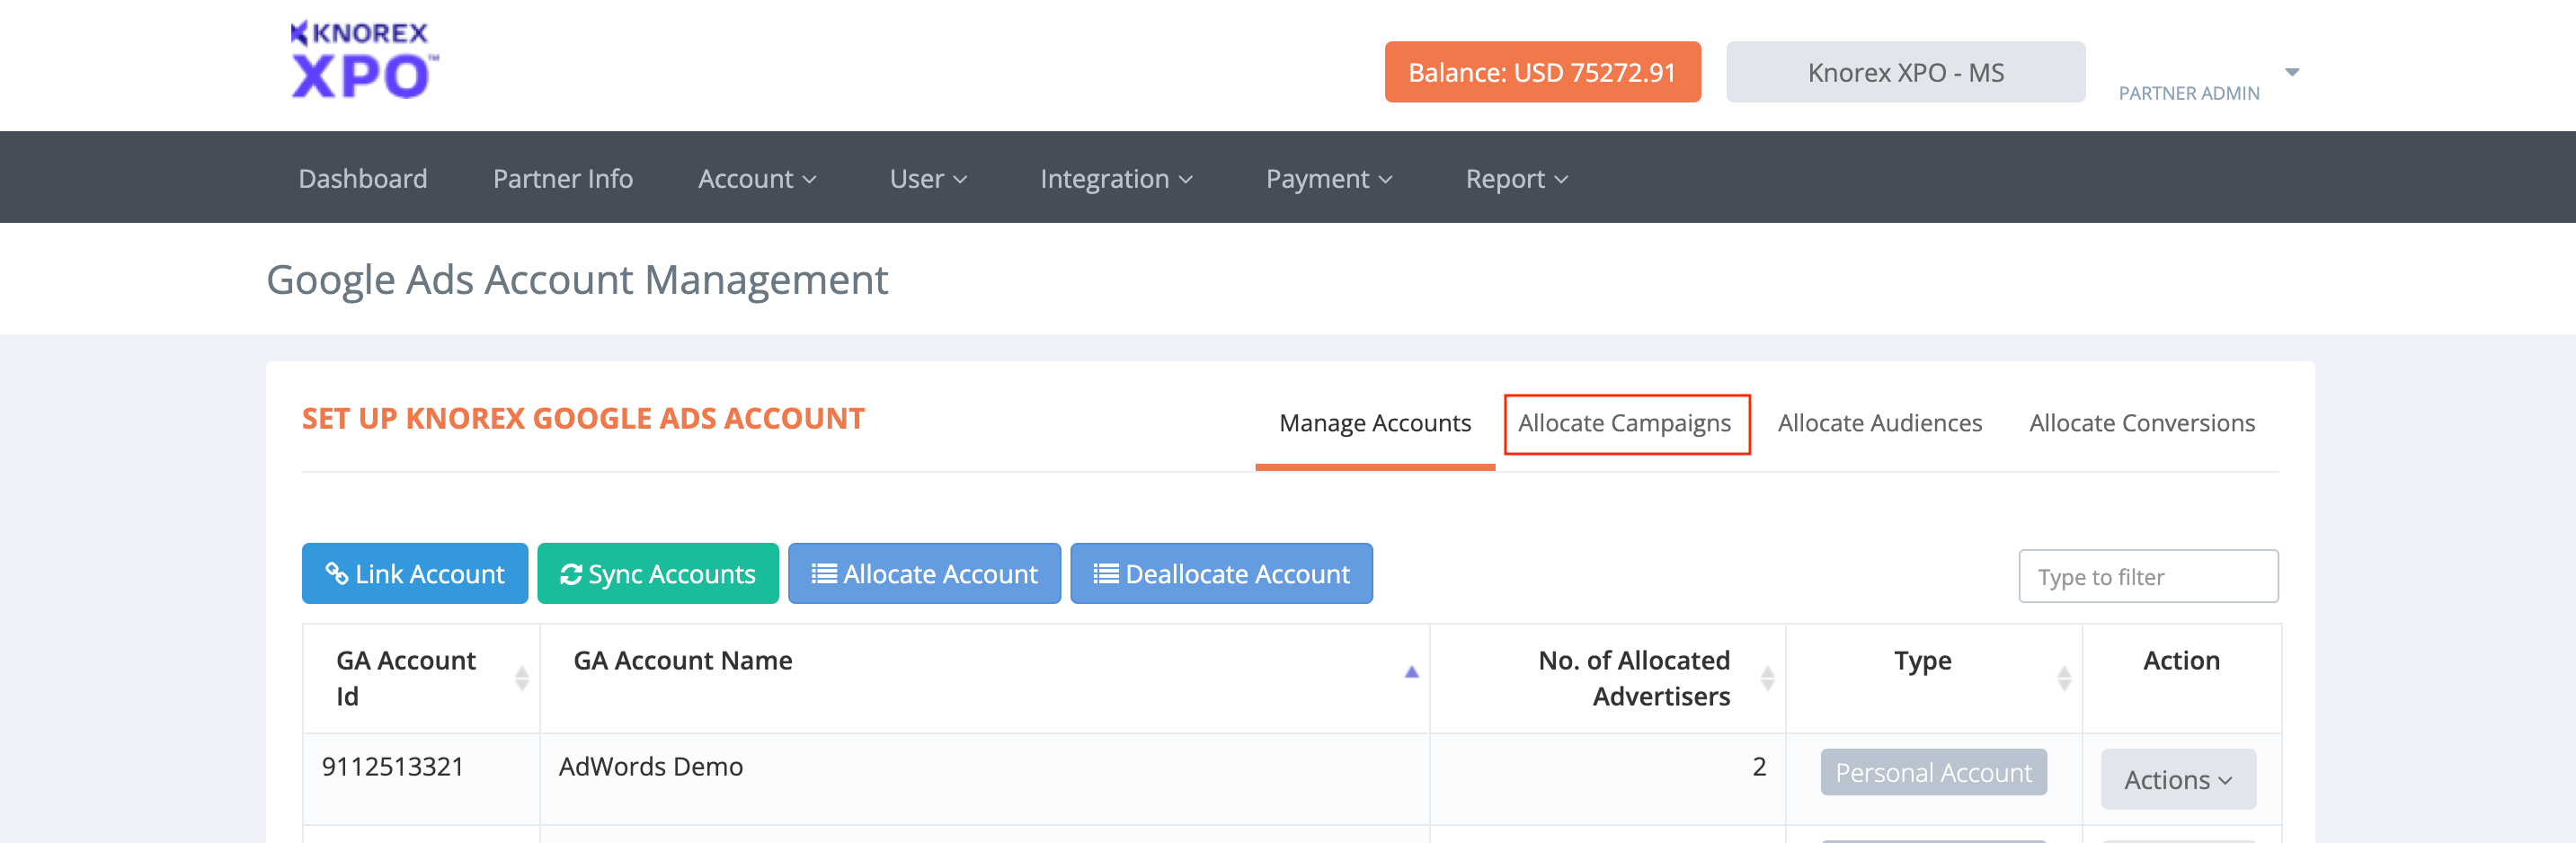
Task: Sort by GA Account Name arrow
Action: tap(1411, 672)
